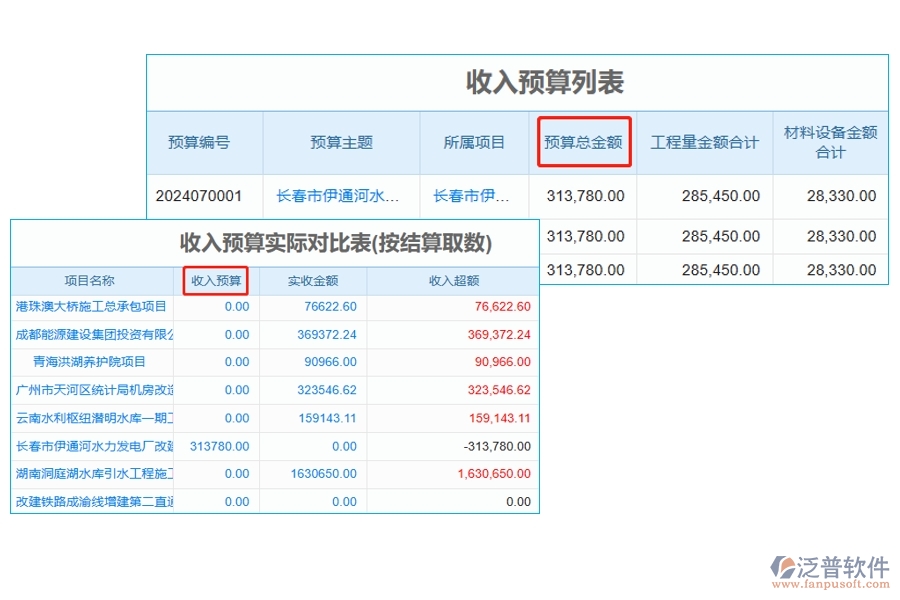Open the 长春市伊通河水 budget subject link
The width and height of the screenshot is (900, 600).
(340, 196)
